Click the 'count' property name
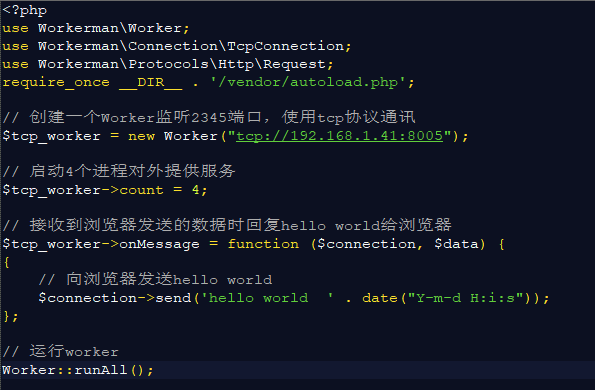 pos(142,190)
